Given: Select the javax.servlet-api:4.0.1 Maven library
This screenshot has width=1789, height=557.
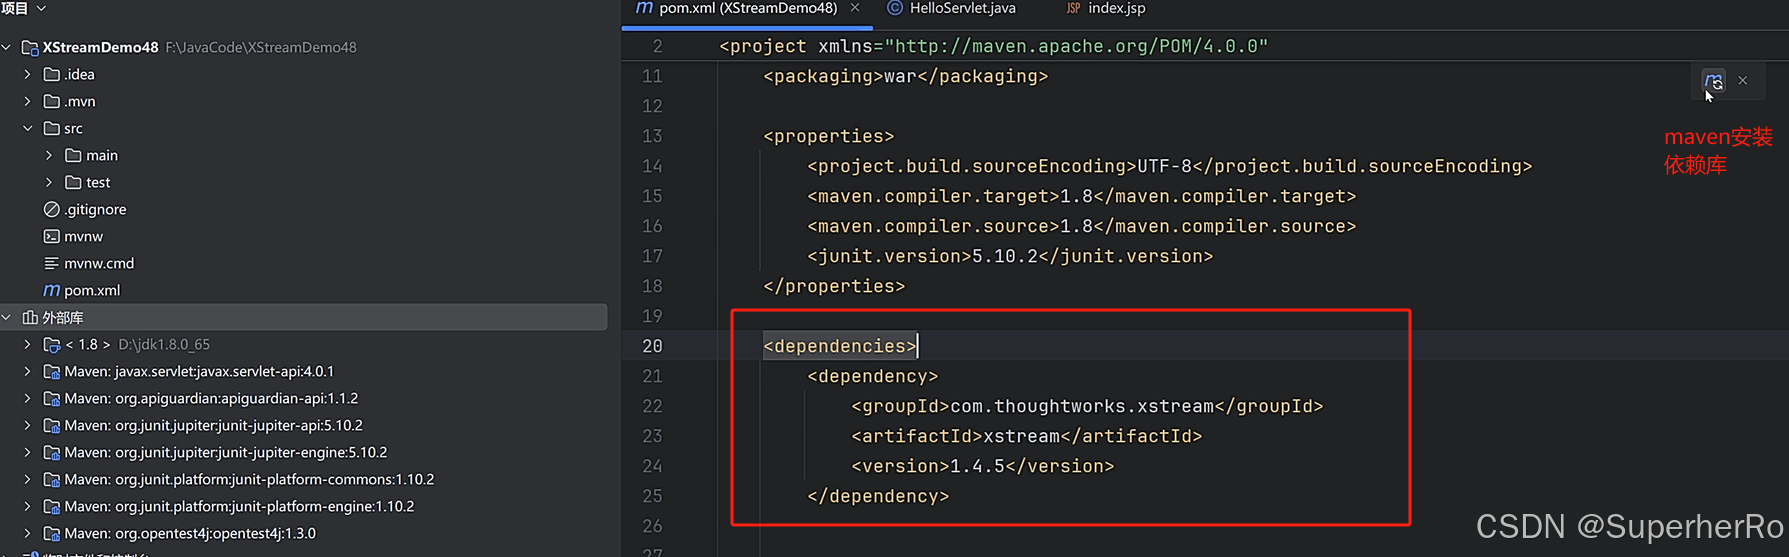Looking at the screenshot, I should click(198, 371).
